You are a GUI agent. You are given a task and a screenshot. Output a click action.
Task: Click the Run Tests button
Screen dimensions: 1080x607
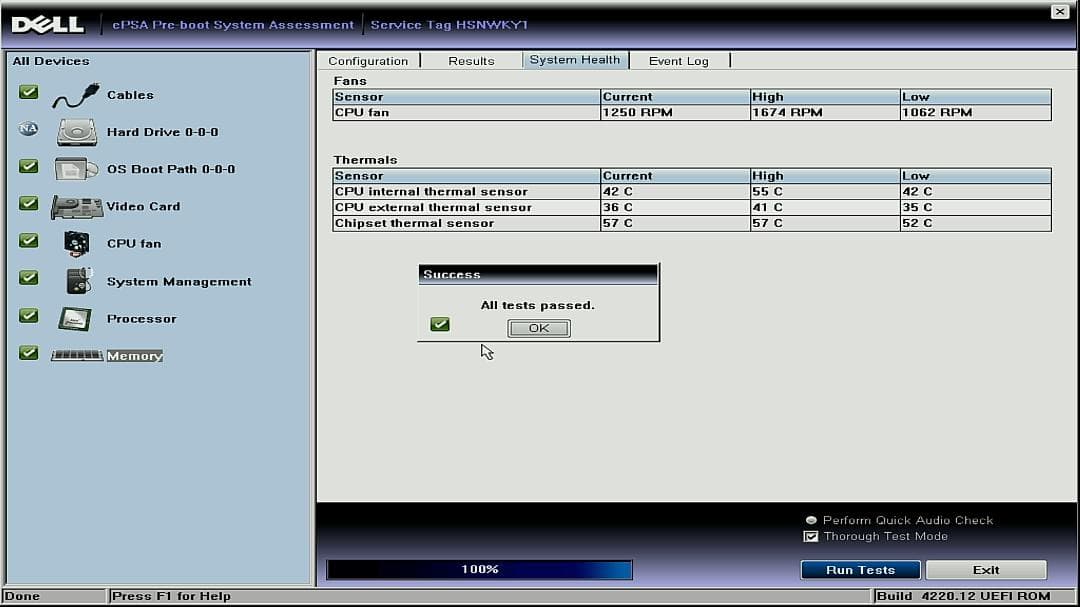click(860, 570)
